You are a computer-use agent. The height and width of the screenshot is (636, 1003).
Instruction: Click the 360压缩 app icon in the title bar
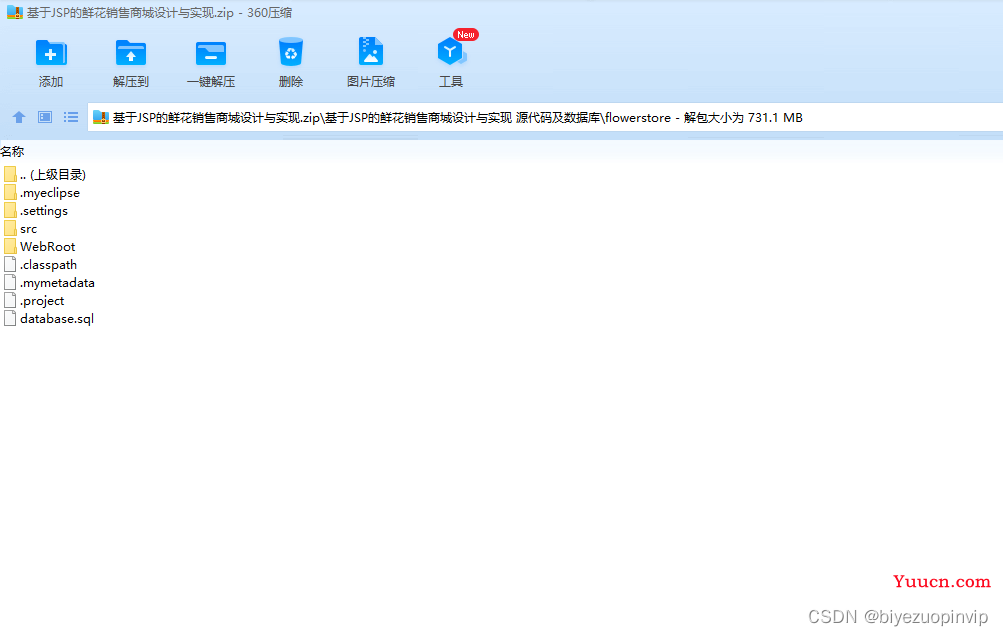[x=15, y=12]
